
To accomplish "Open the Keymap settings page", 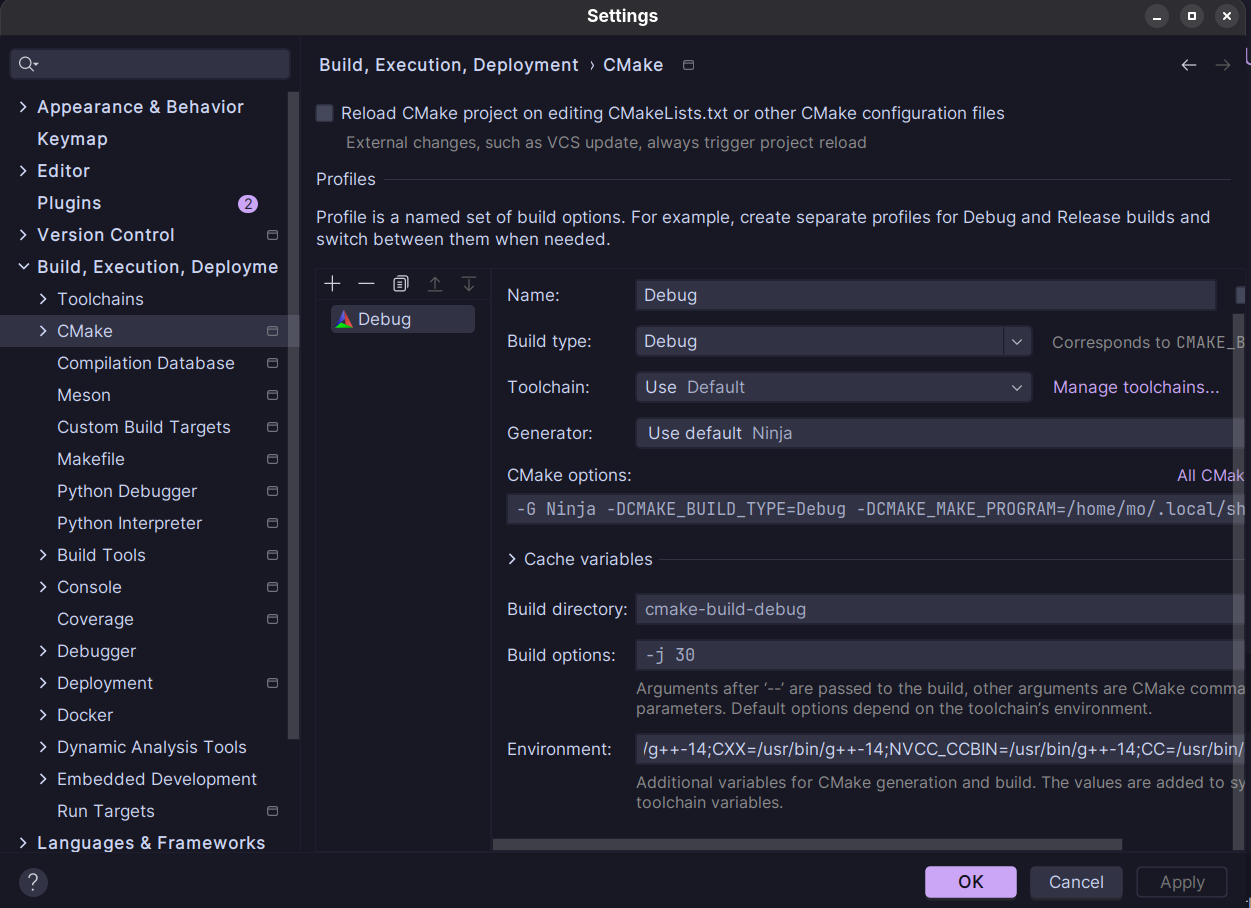I will click(72, 139).
